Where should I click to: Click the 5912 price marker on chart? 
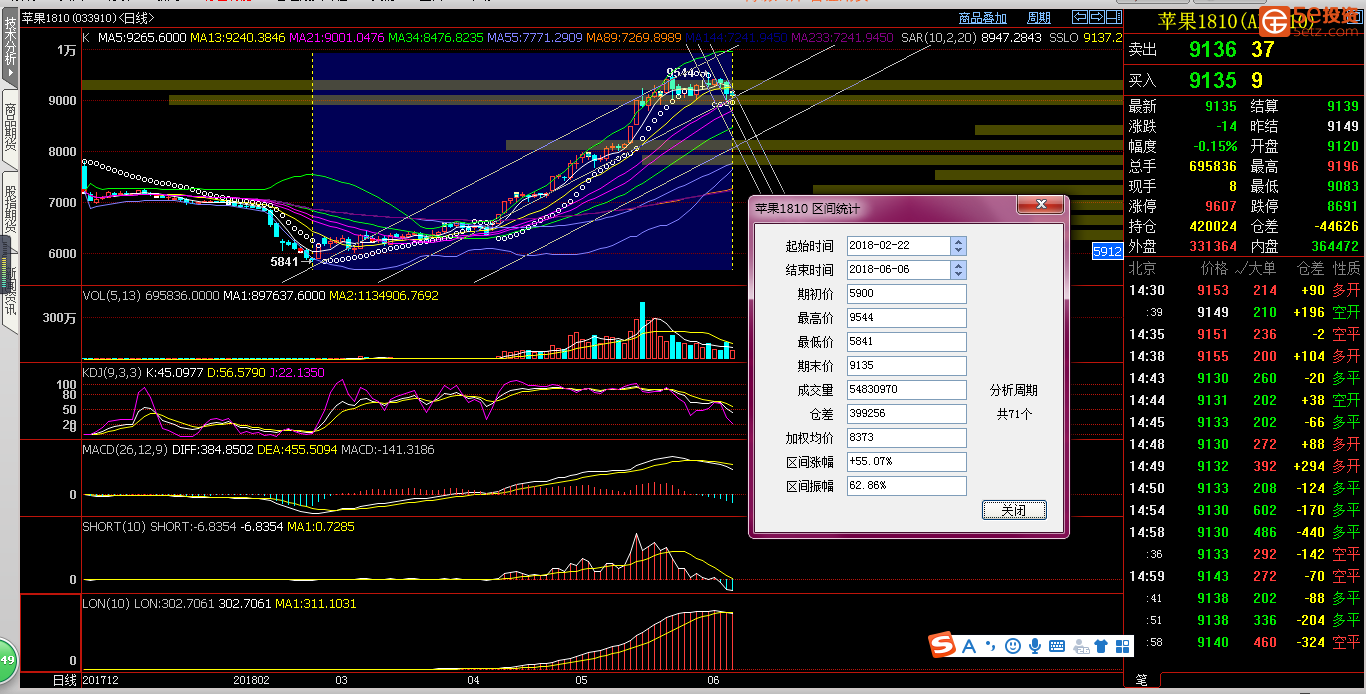click(x=1106, y=252)
